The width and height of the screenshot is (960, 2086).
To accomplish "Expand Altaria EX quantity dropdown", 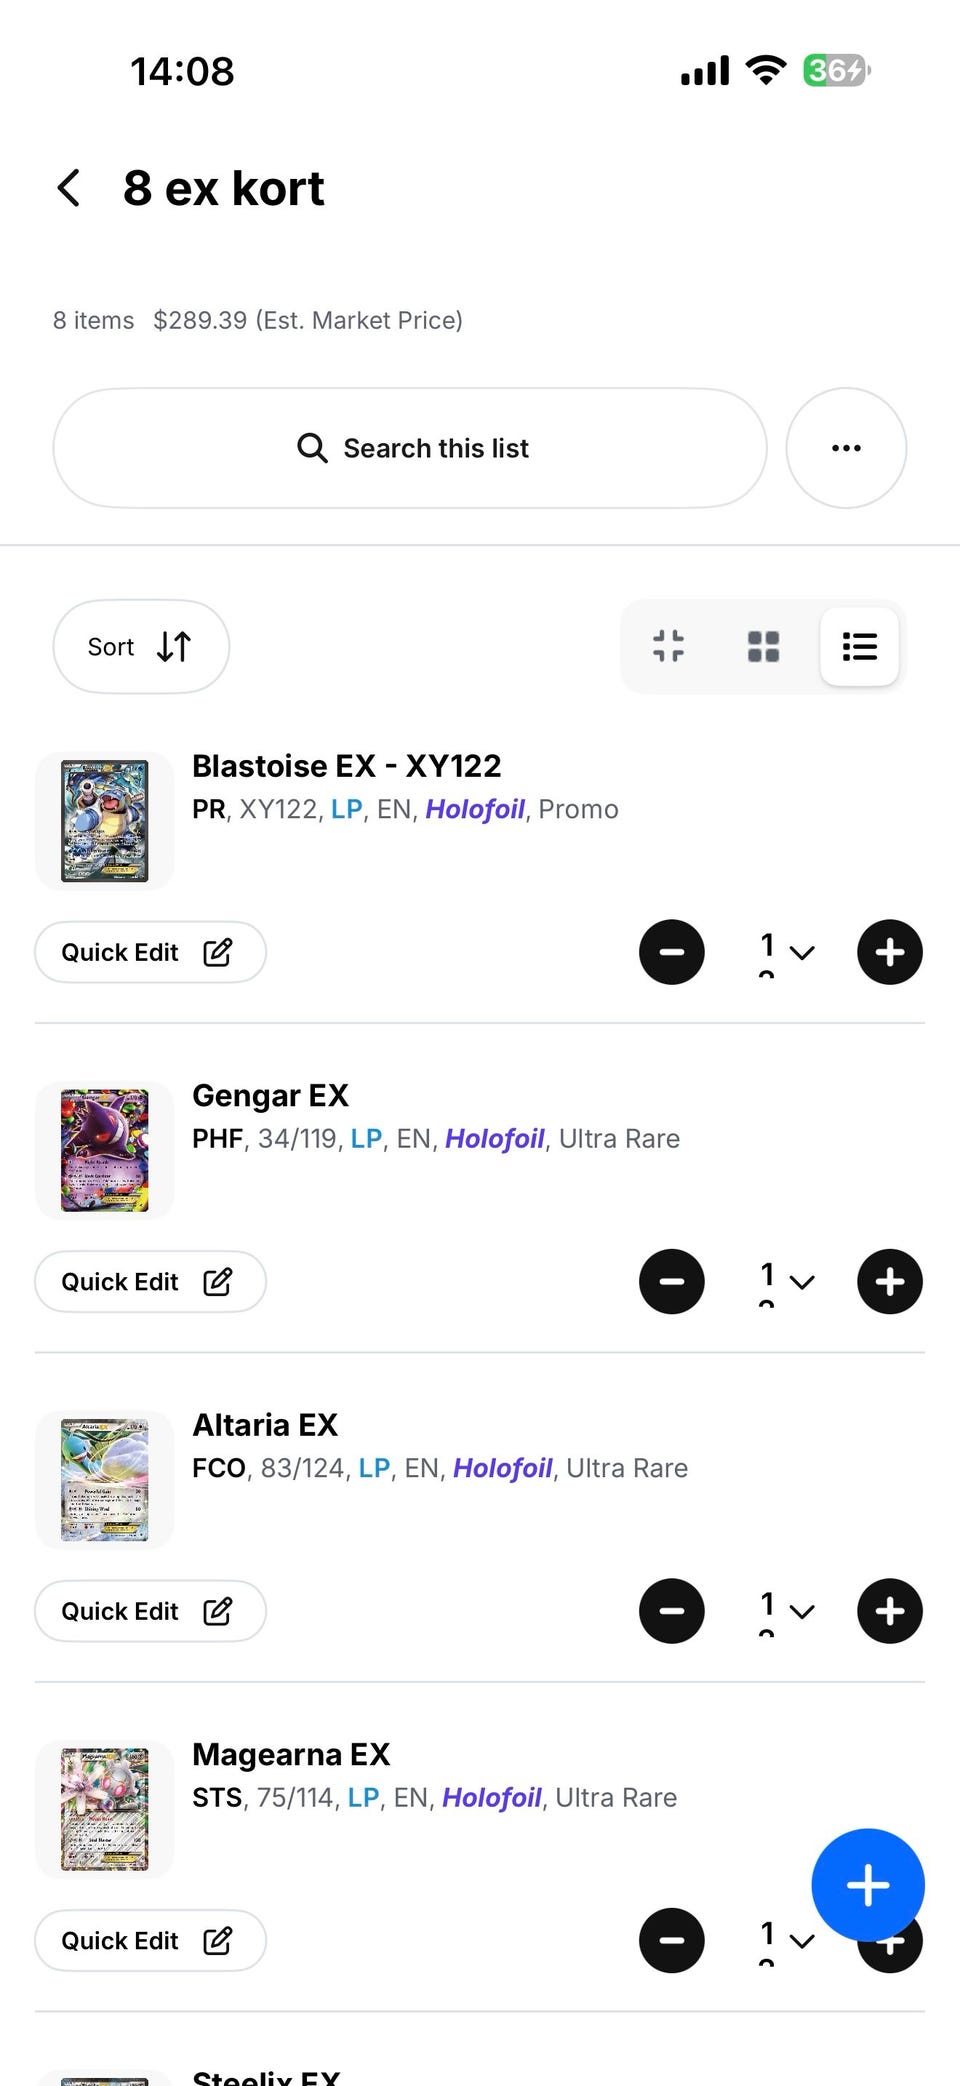I will pos(787,1611).
